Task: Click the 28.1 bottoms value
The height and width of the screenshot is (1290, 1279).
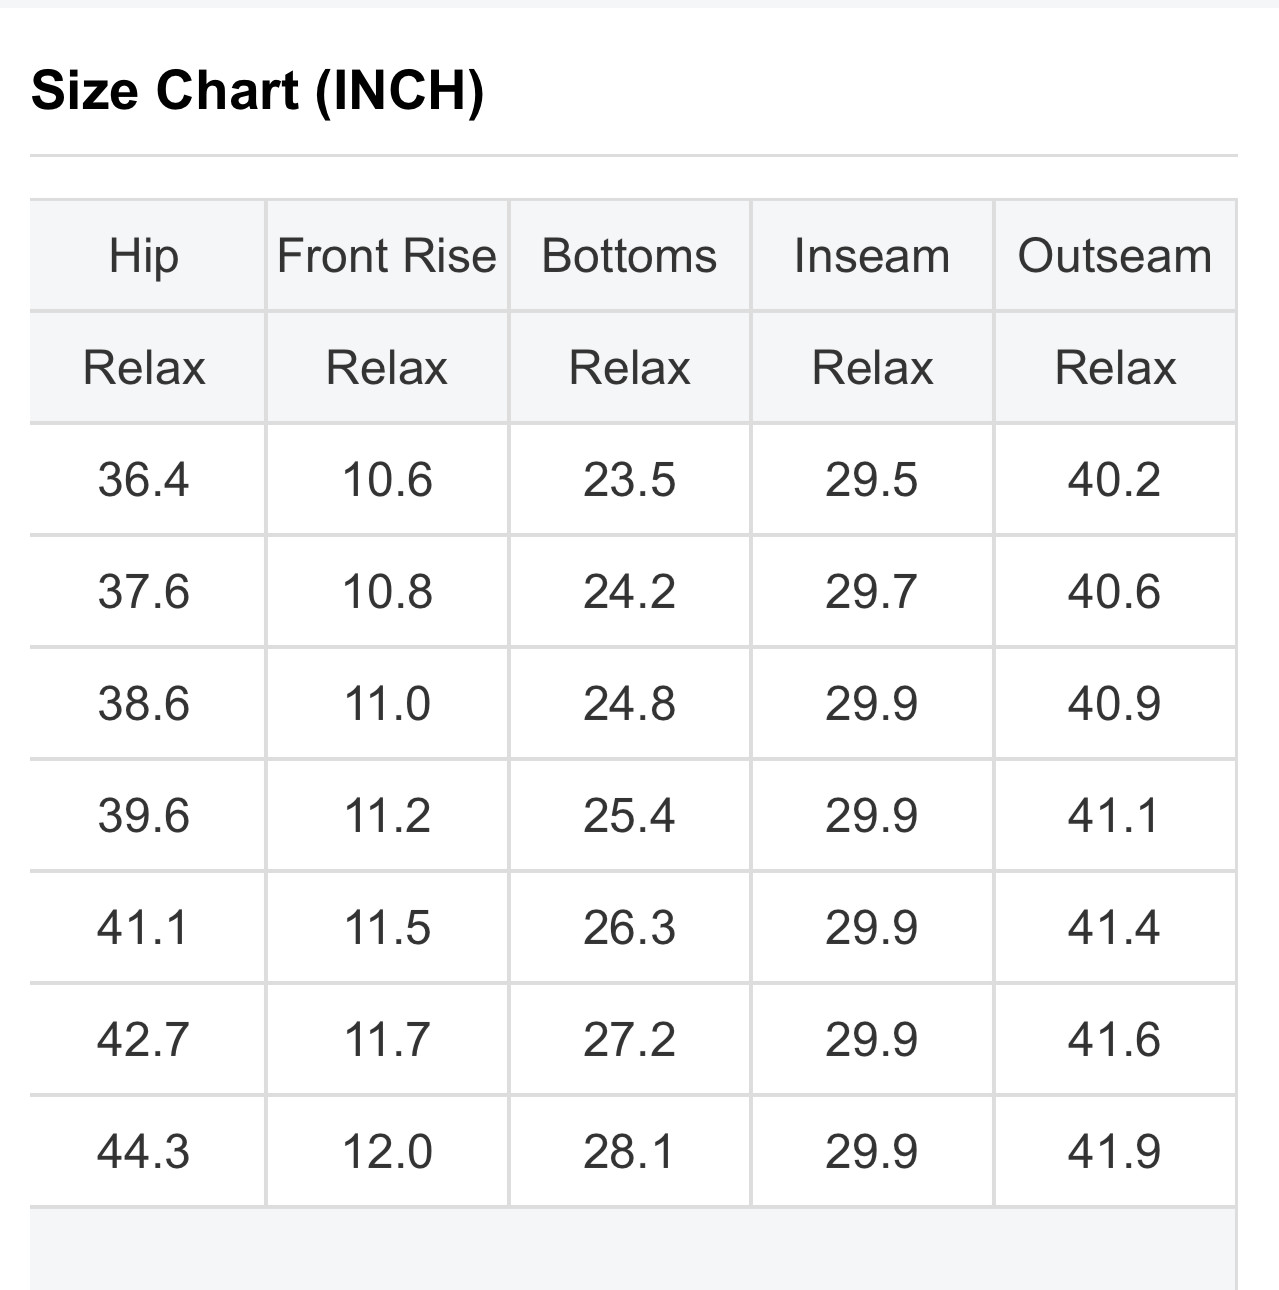Action: (x=629, y=1152)
